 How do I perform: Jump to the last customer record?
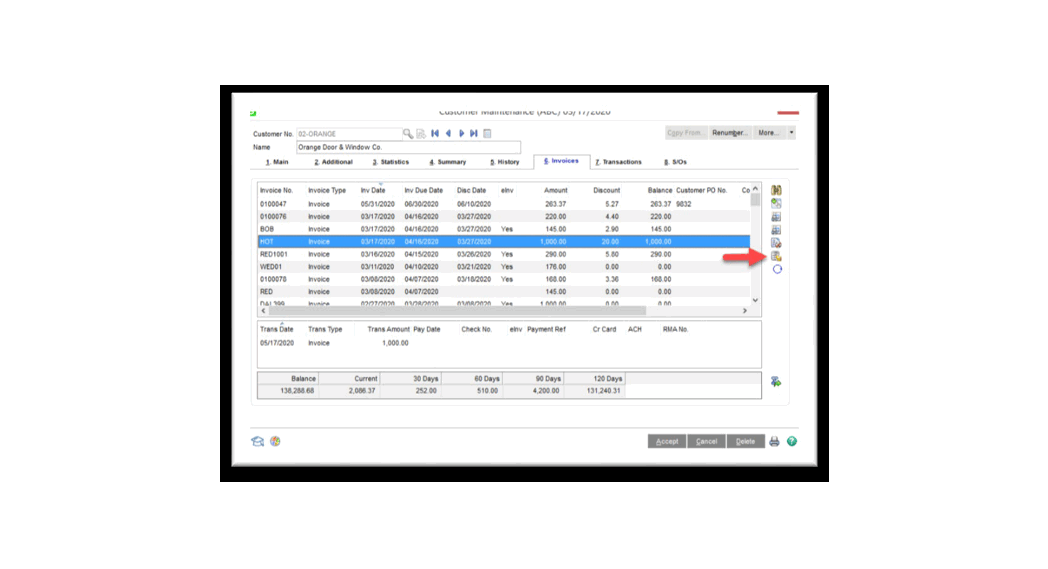pos(474,134)
